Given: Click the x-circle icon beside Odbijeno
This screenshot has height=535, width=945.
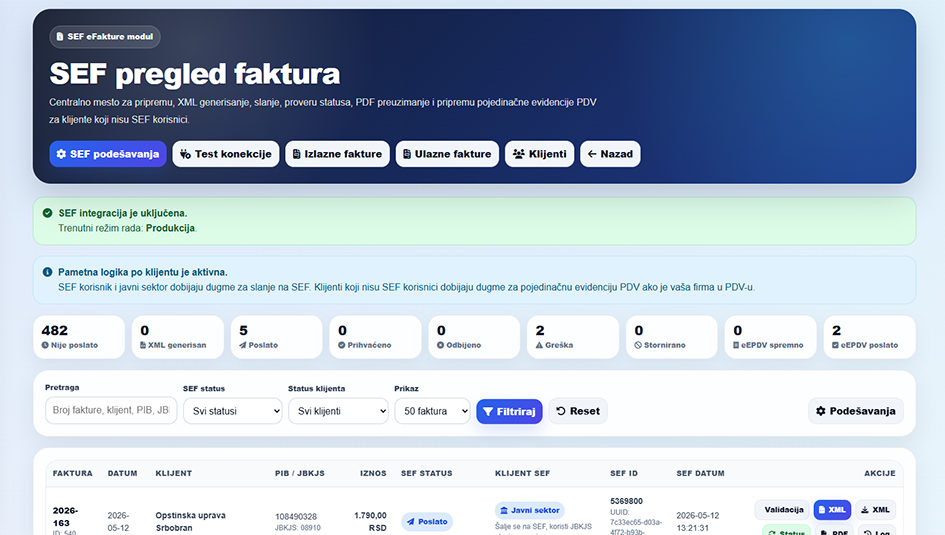Looking at the screenshot, I should [441, 345].
